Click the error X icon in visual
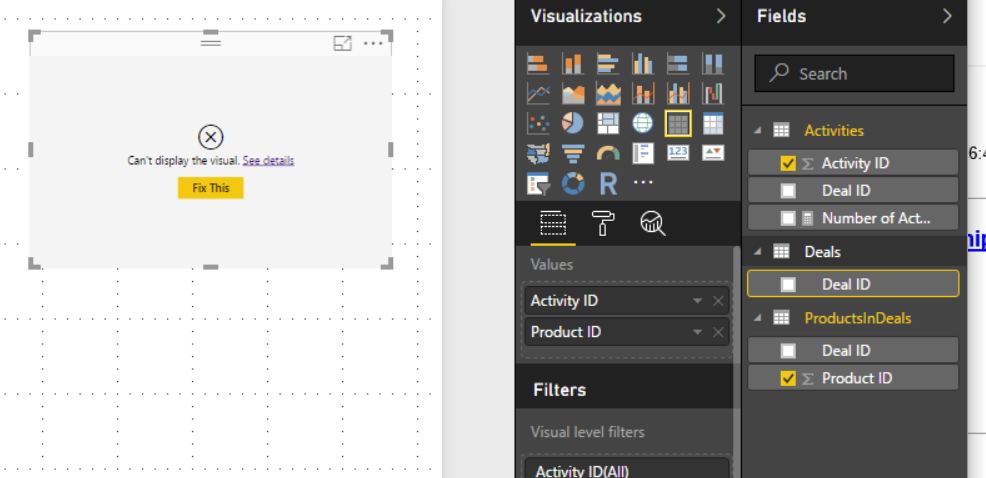The image size is (986, 478). (x=211, y=137)
